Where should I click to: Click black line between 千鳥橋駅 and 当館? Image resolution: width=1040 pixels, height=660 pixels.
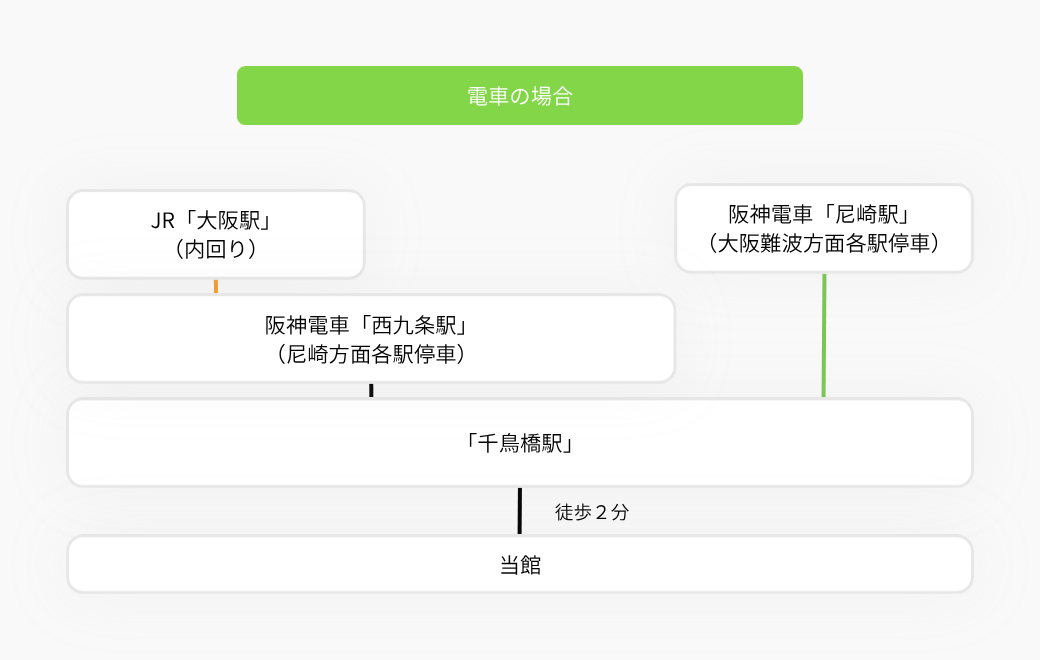point(519,511)
